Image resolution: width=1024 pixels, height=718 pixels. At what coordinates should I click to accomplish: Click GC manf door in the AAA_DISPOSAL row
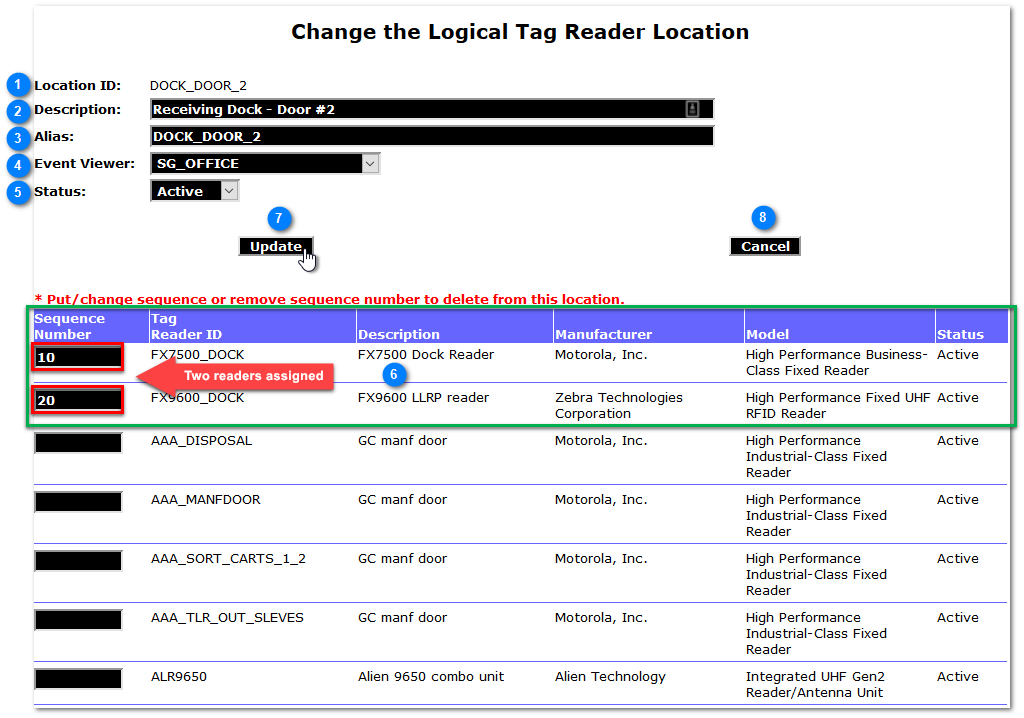point(402,440)
